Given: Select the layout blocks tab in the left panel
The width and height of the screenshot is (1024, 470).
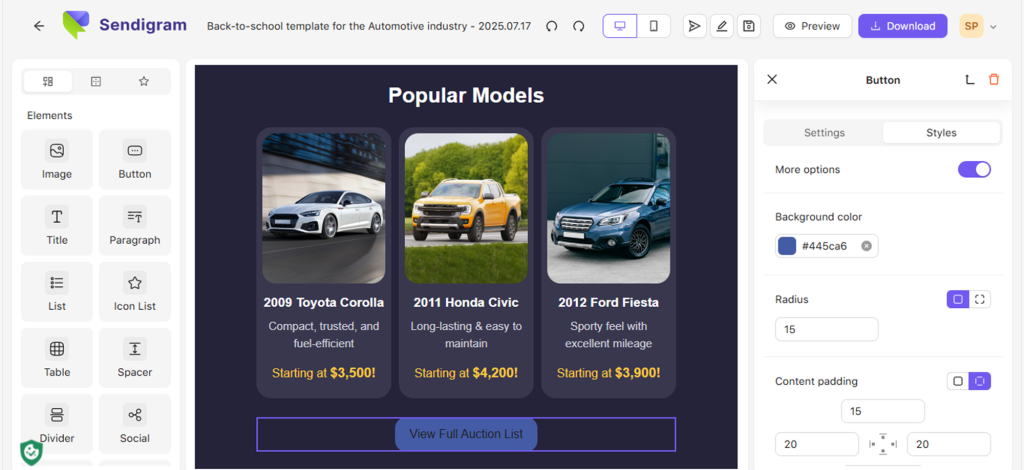Looking at the screenshot, I should (x=96, y=82).
